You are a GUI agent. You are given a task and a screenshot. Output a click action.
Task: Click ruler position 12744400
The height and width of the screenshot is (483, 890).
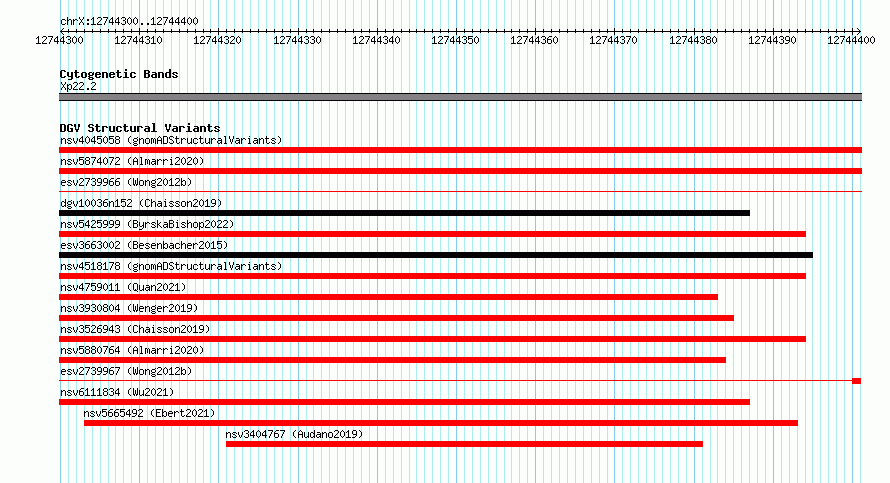(x=851, y=40)
